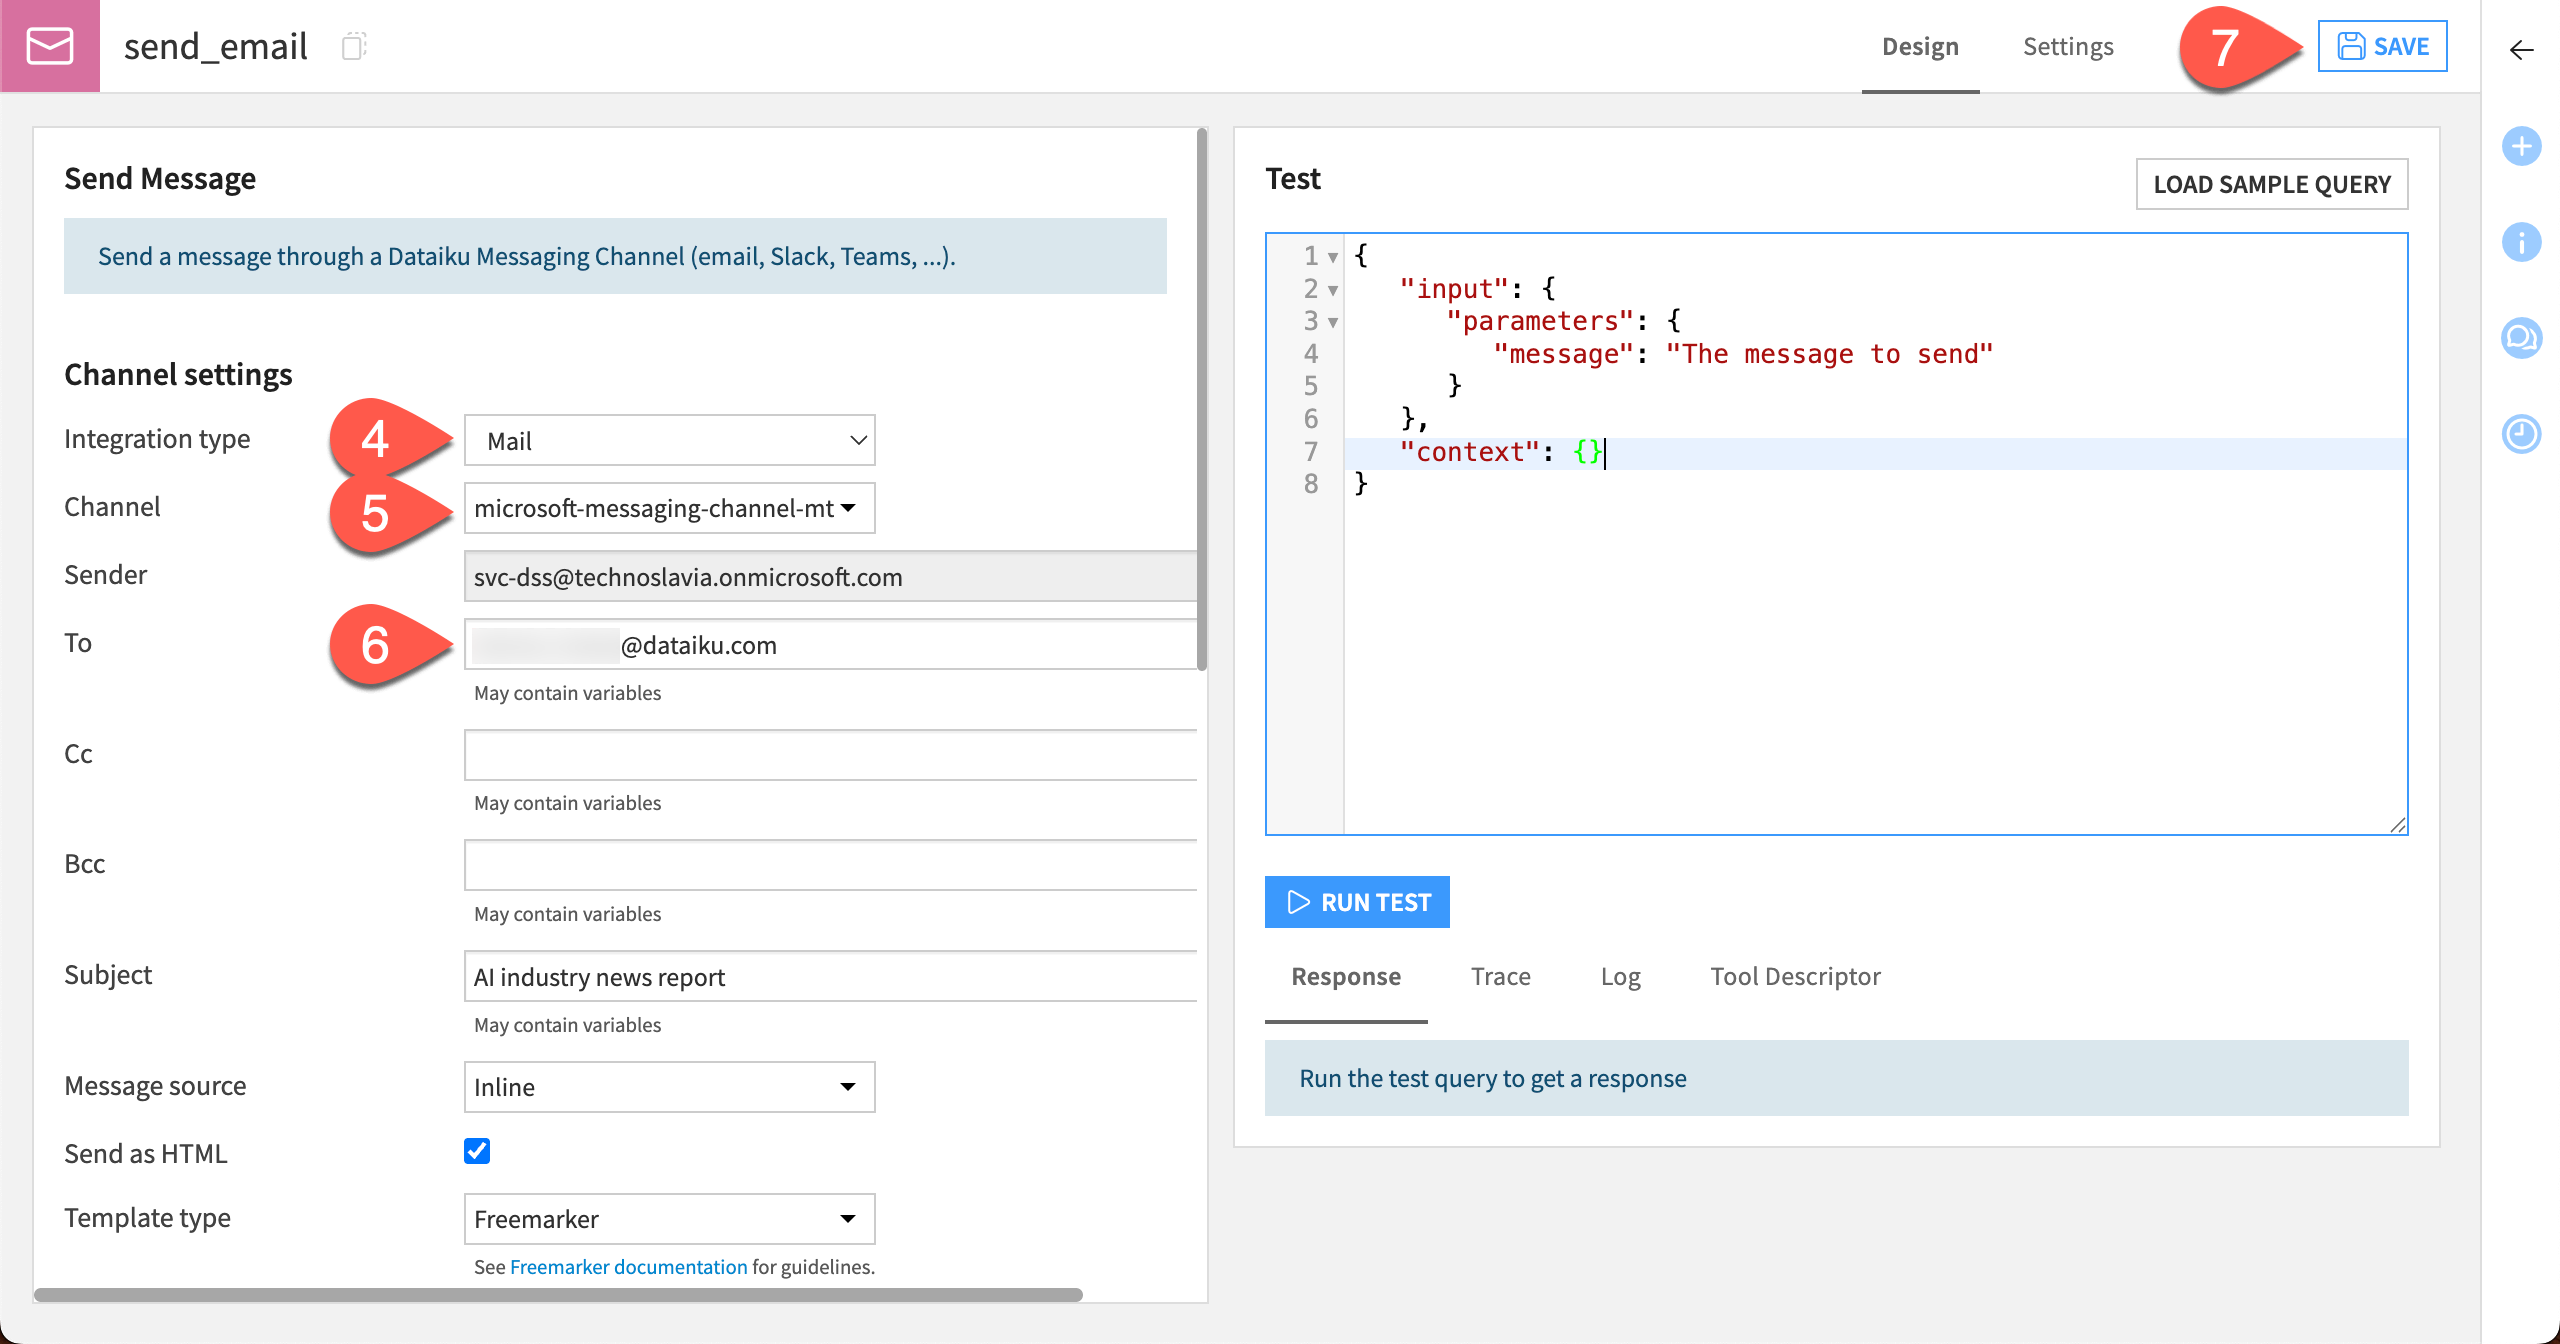Viewport: 2560px width, 1344px height.
Task: Open the Integration type Mail dropdown
Action: point(668,440)
